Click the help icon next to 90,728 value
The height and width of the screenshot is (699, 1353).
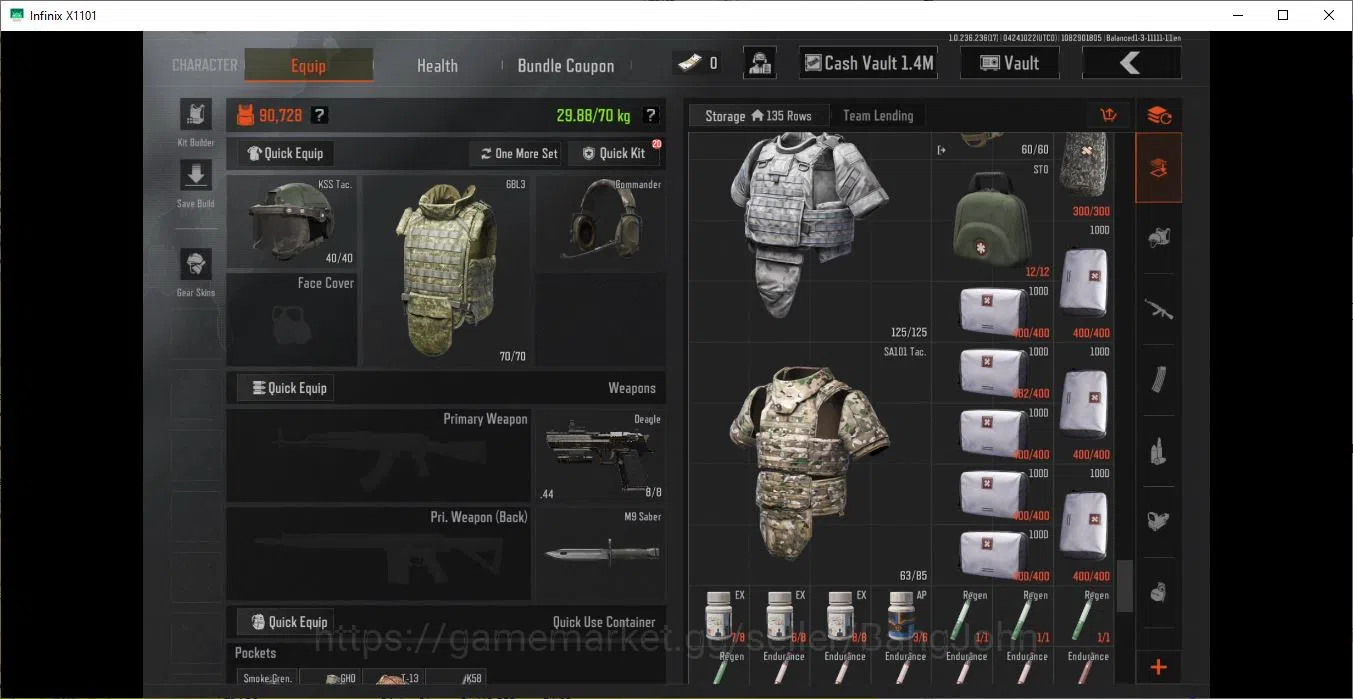pyautogui.click(x=319, y=115)
